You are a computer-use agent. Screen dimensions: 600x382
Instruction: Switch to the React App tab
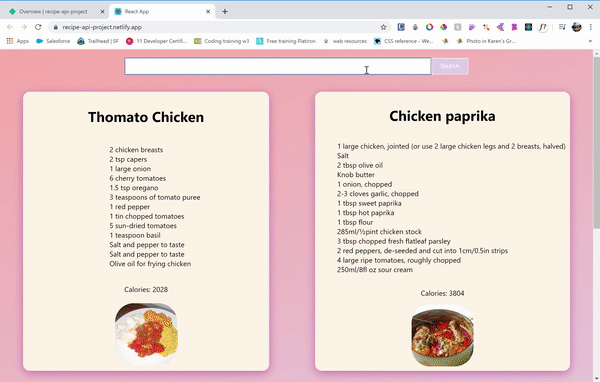[162, 11]
